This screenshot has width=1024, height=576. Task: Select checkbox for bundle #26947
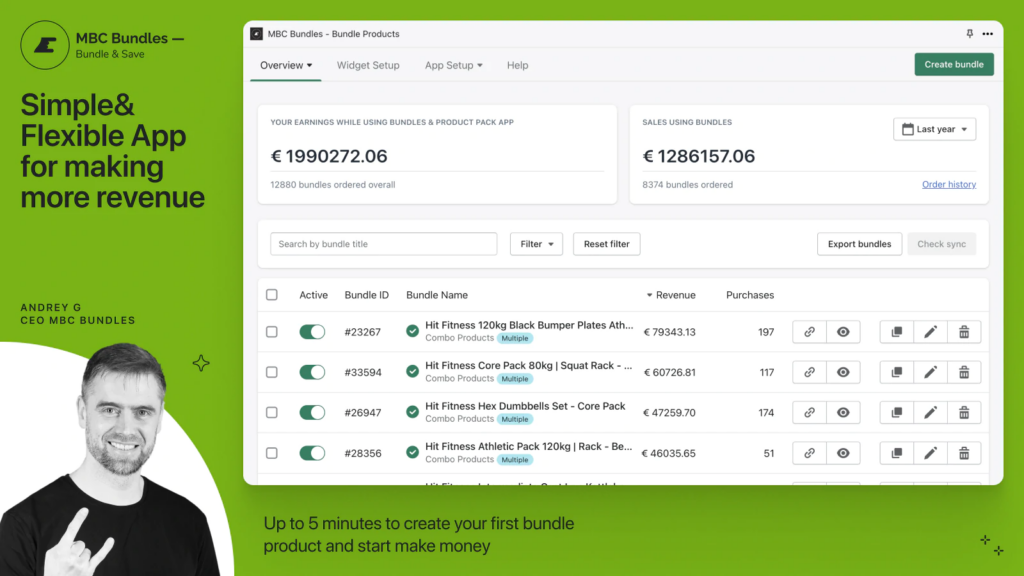[x=272, y=413]
